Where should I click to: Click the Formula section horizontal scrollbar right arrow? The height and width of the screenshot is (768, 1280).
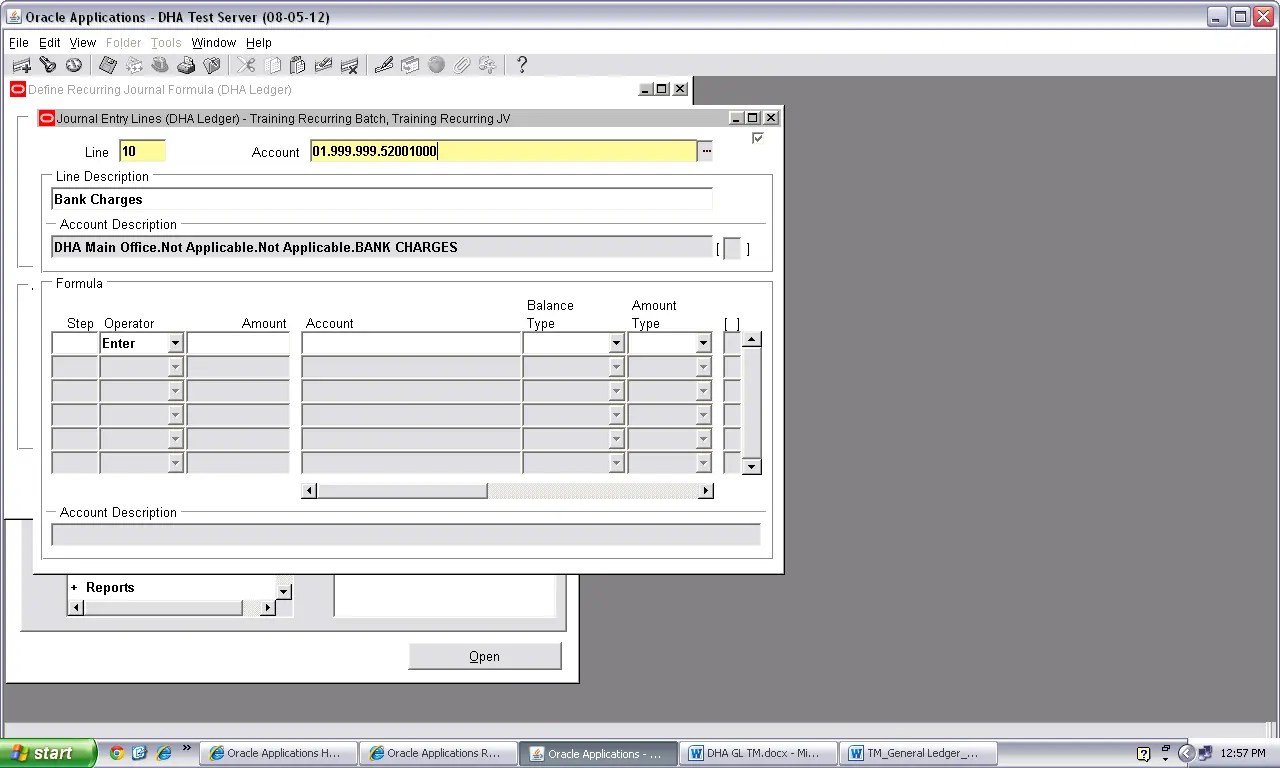[705, 490]
